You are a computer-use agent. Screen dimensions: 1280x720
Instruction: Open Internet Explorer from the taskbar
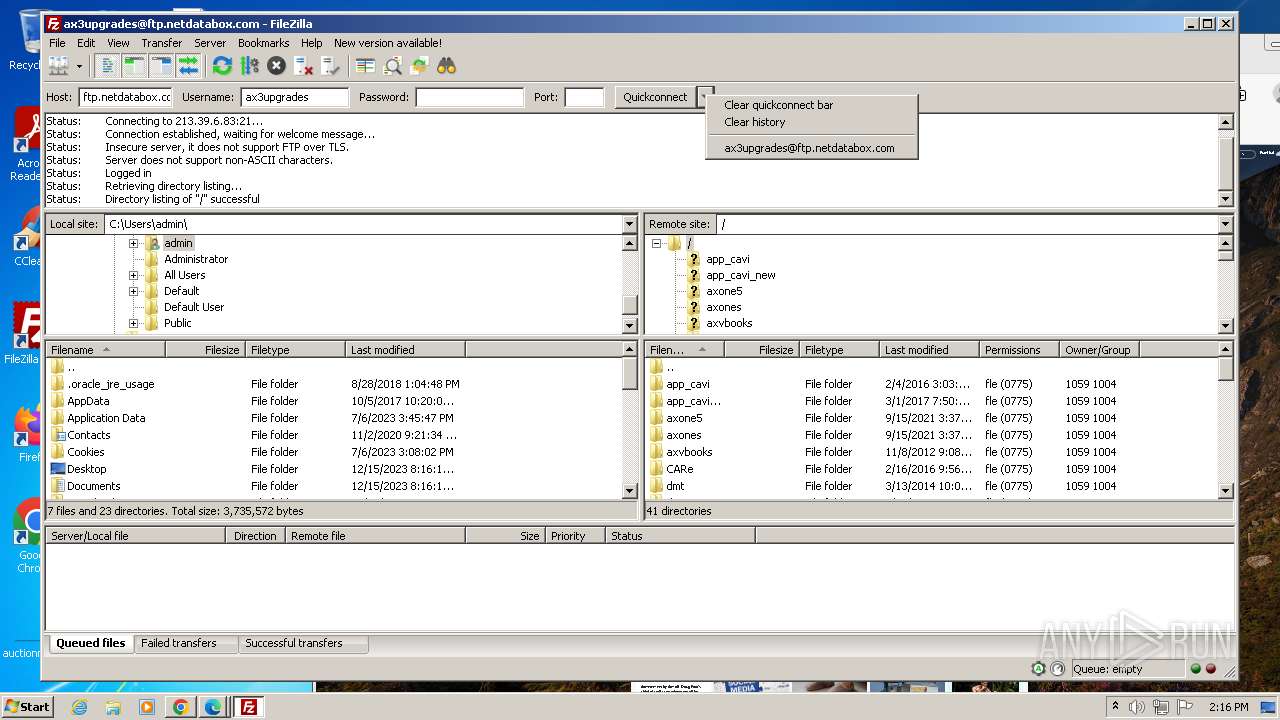click(x=79, y=707)
